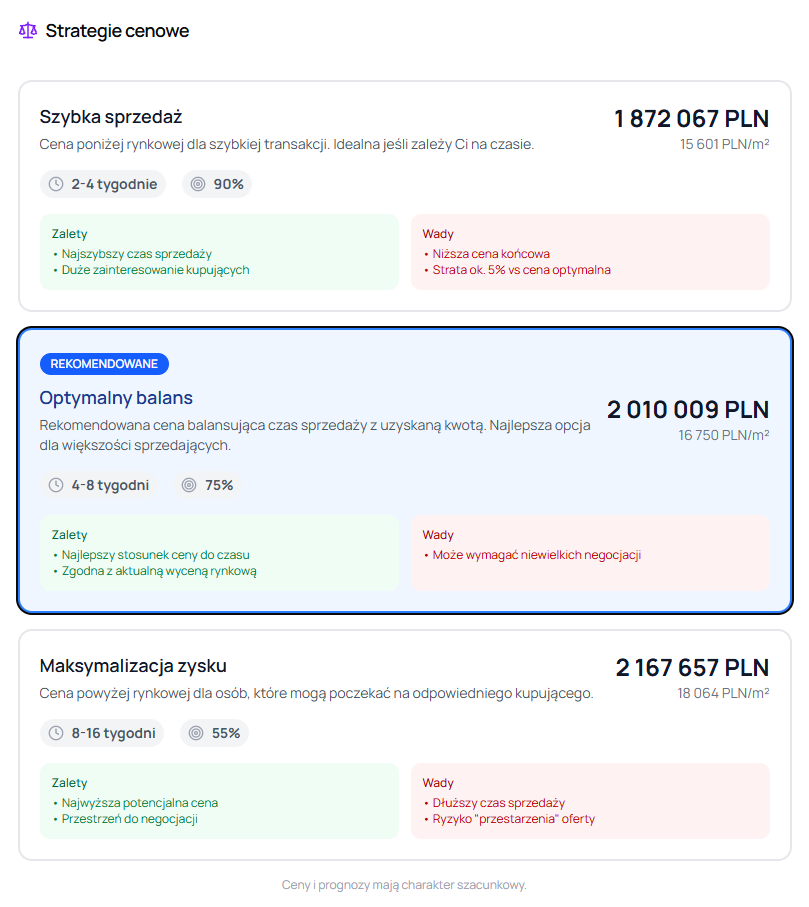Click the 8-16 tygodni time pill

[x=102, y=733]
